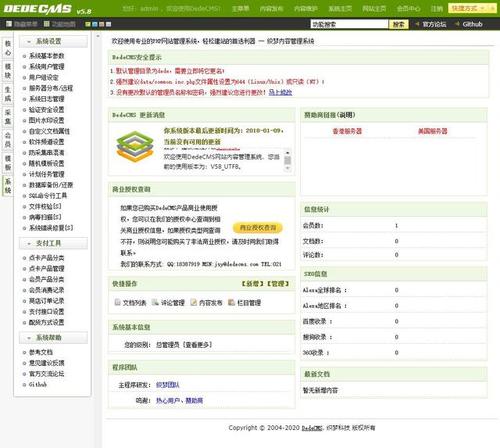Click 【管理】 in the 快捷操作 header
This screenshot has height=448, width=500.
tap(278, 284)
